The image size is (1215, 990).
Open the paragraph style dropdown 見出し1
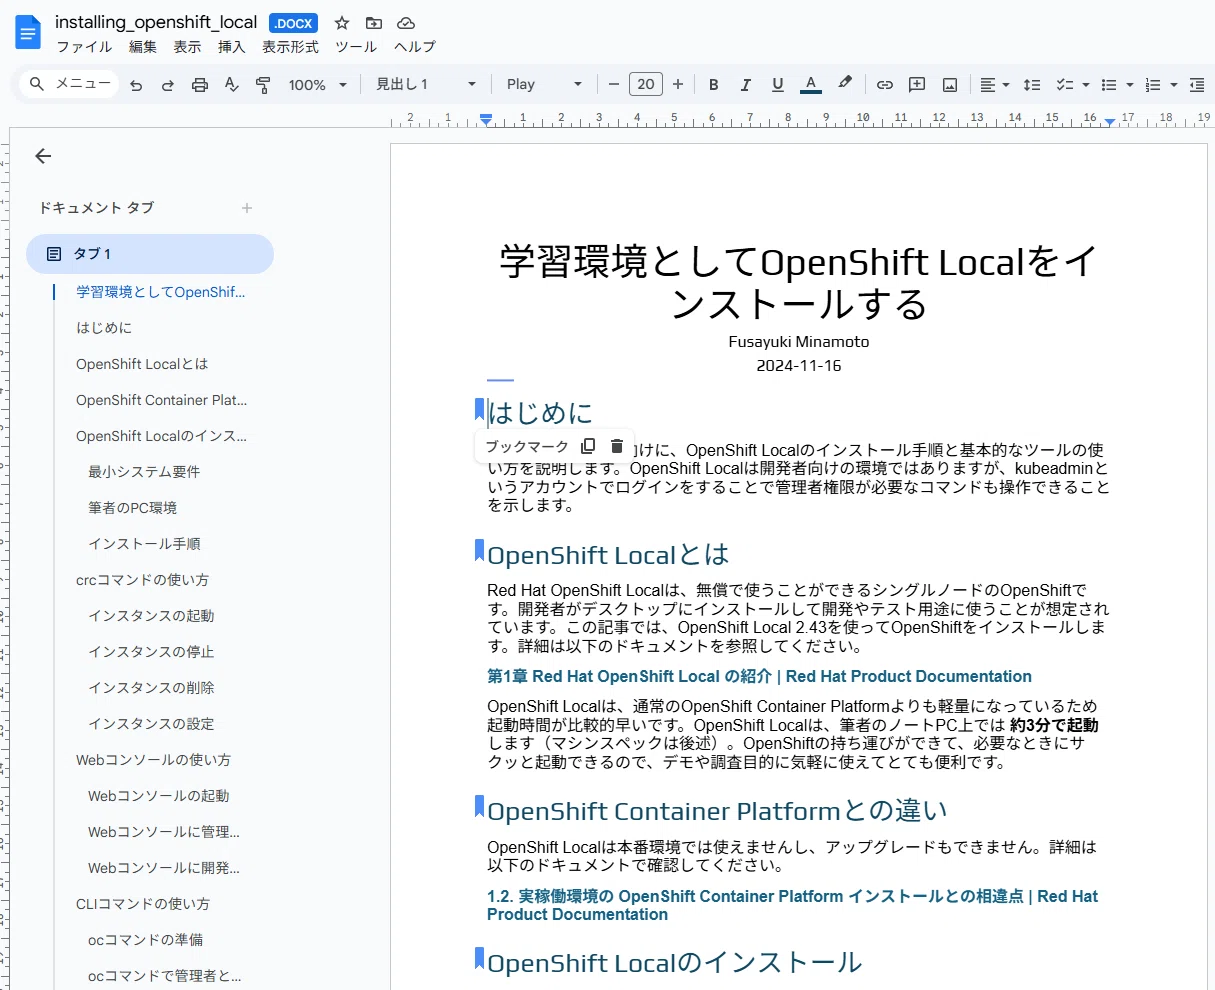click(x=425, y=85)
